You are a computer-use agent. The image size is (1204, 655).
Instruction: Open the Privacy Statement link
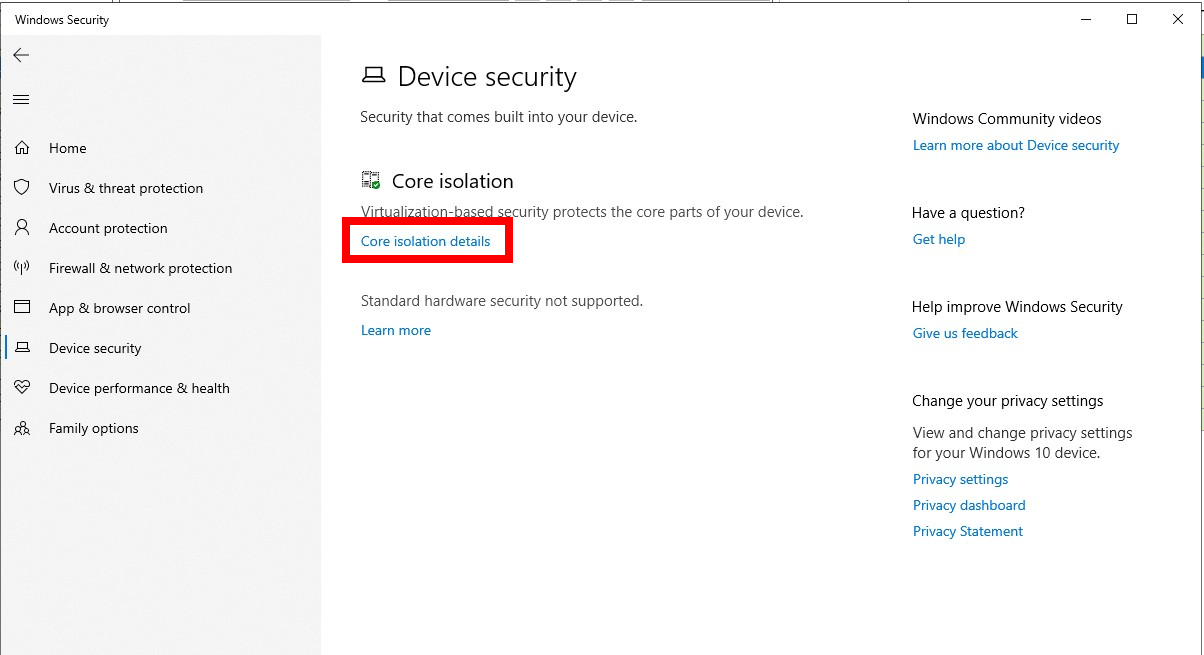click(968, 531)
